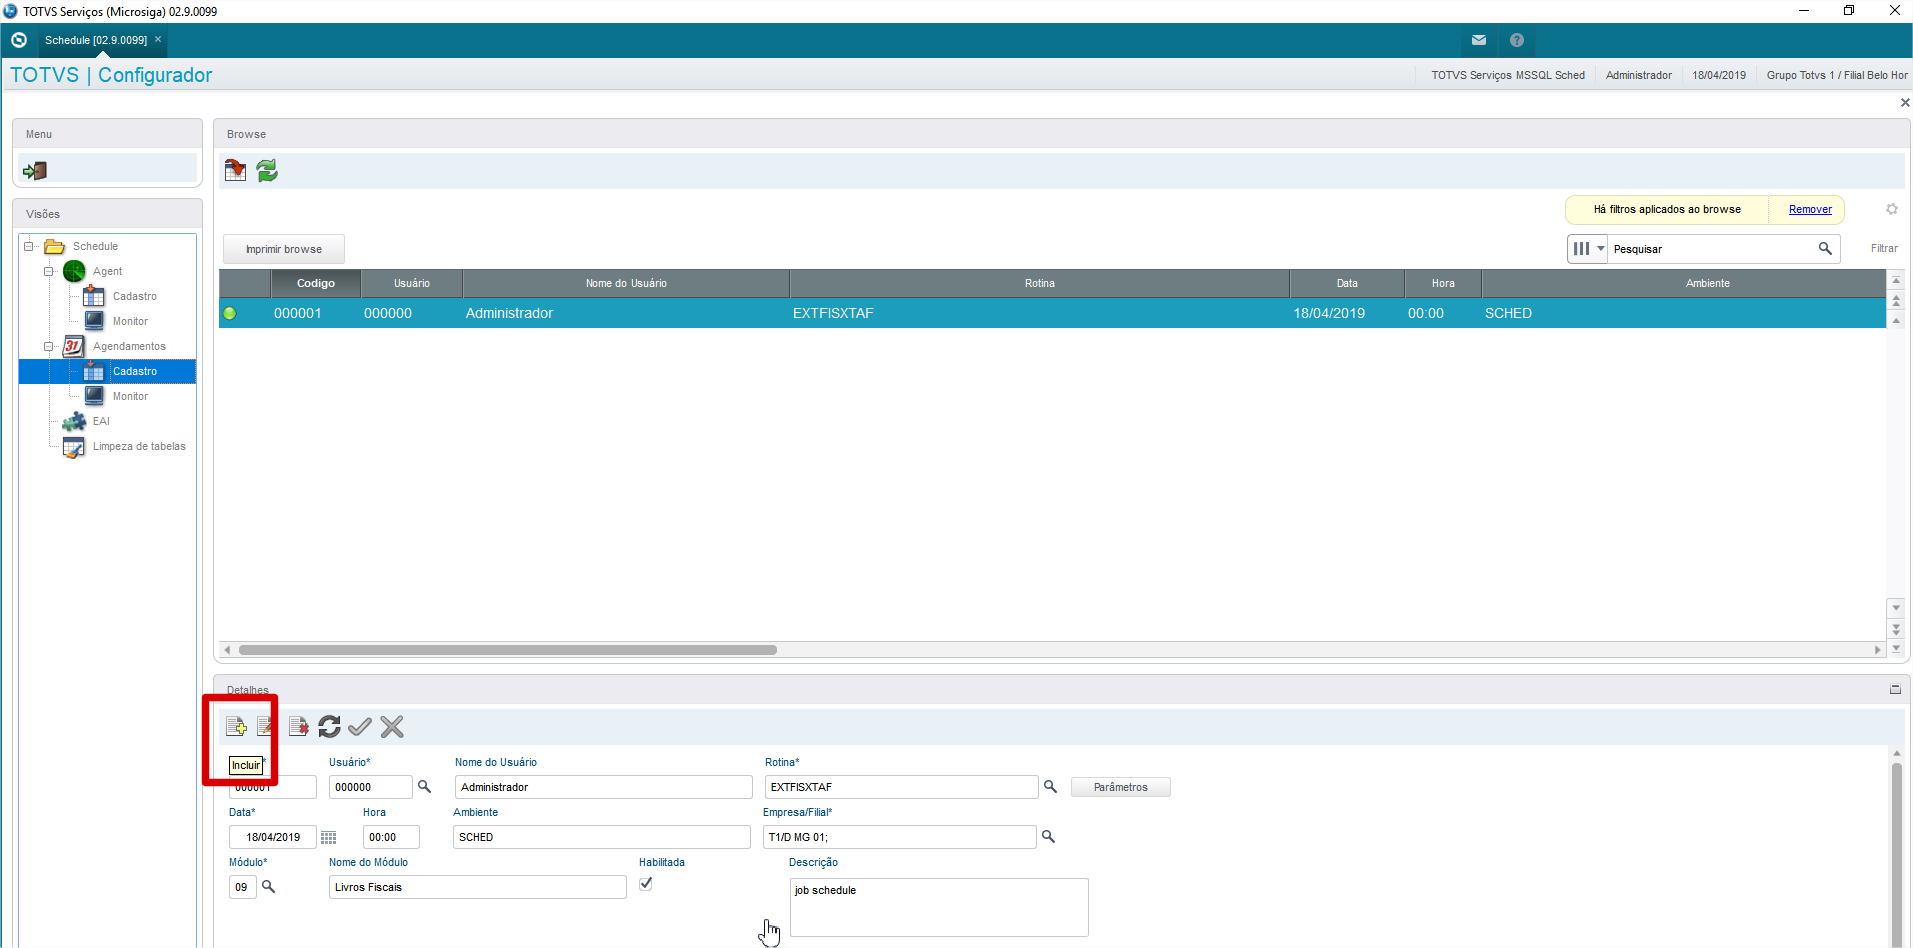Select the Agendamentos node in the tree

pos(129,346)
